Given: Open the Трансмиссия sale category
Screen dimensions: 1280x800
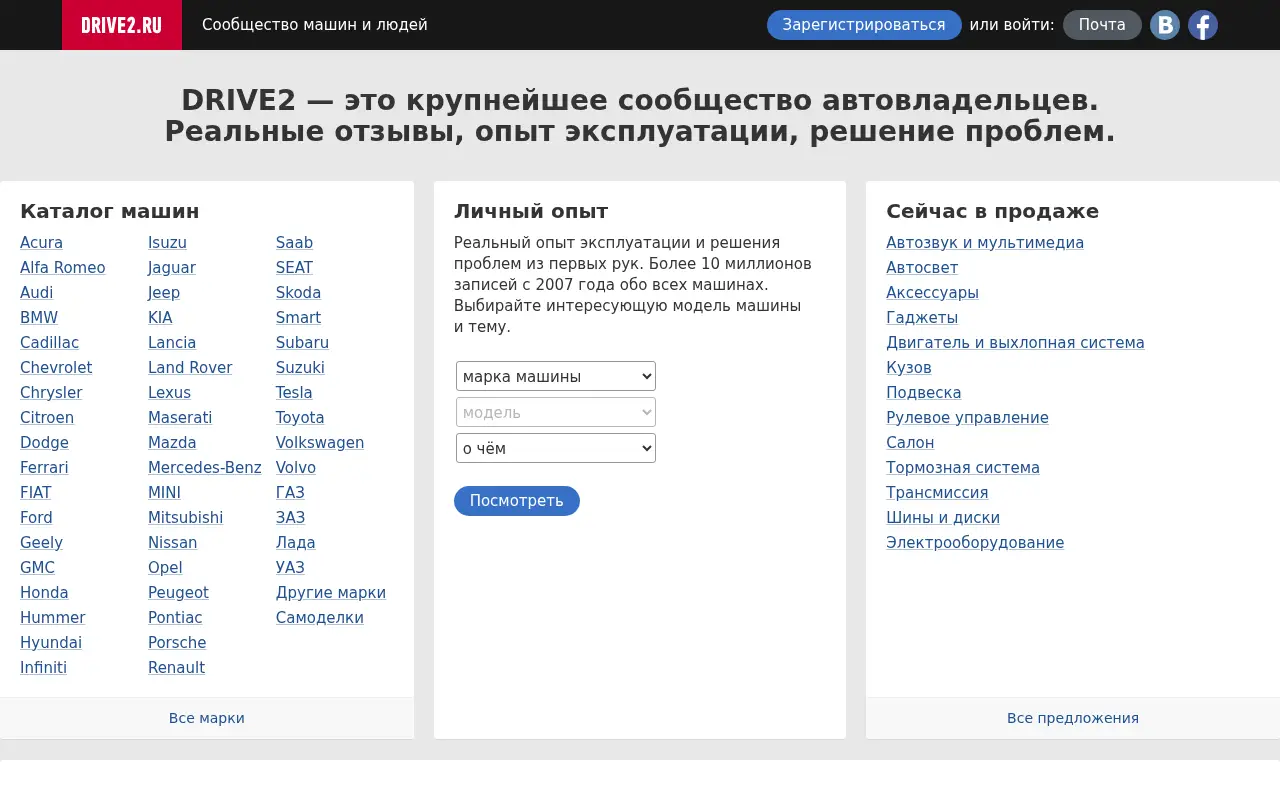Looking at the screenshot, I should [937, 493].
